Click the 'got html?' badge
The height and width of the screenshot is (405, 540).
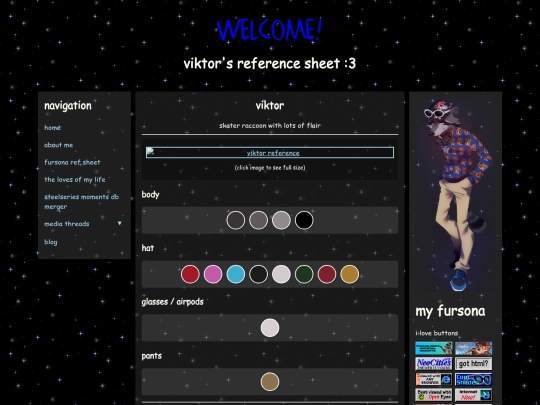point(474,364)
